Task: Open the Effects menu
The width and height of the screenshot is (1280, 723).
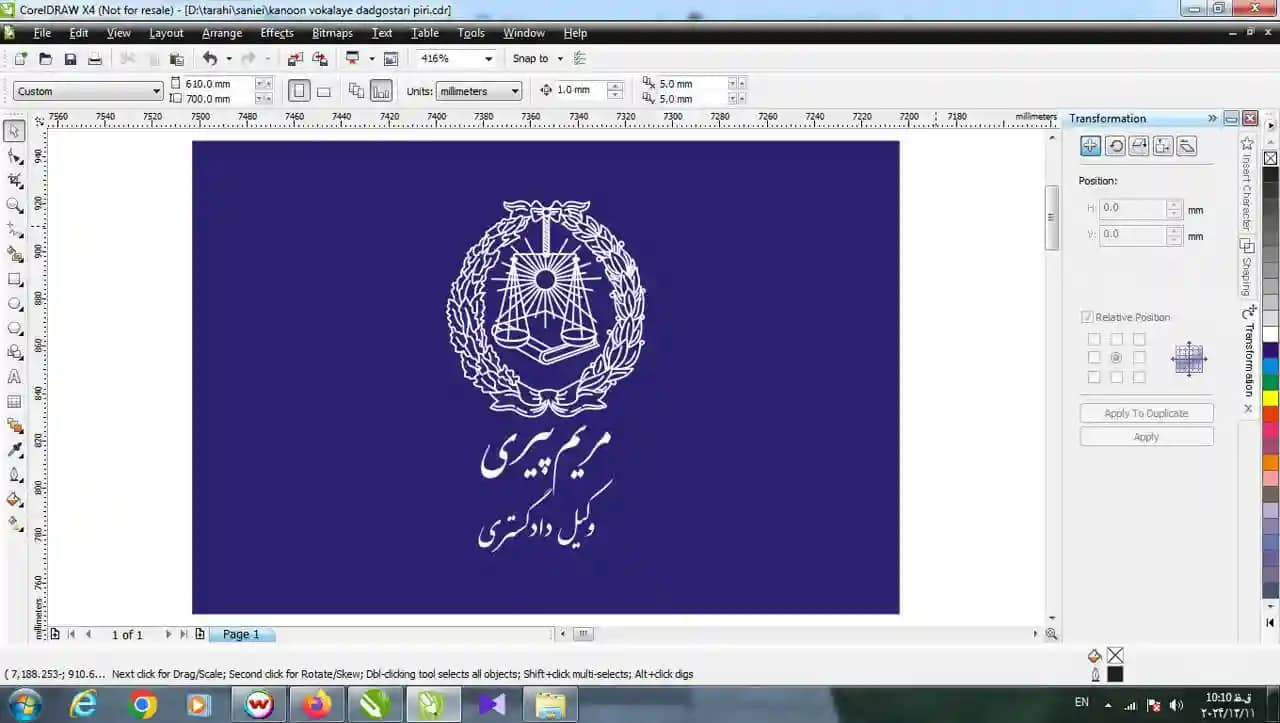Action: click(x=277, y=33)
